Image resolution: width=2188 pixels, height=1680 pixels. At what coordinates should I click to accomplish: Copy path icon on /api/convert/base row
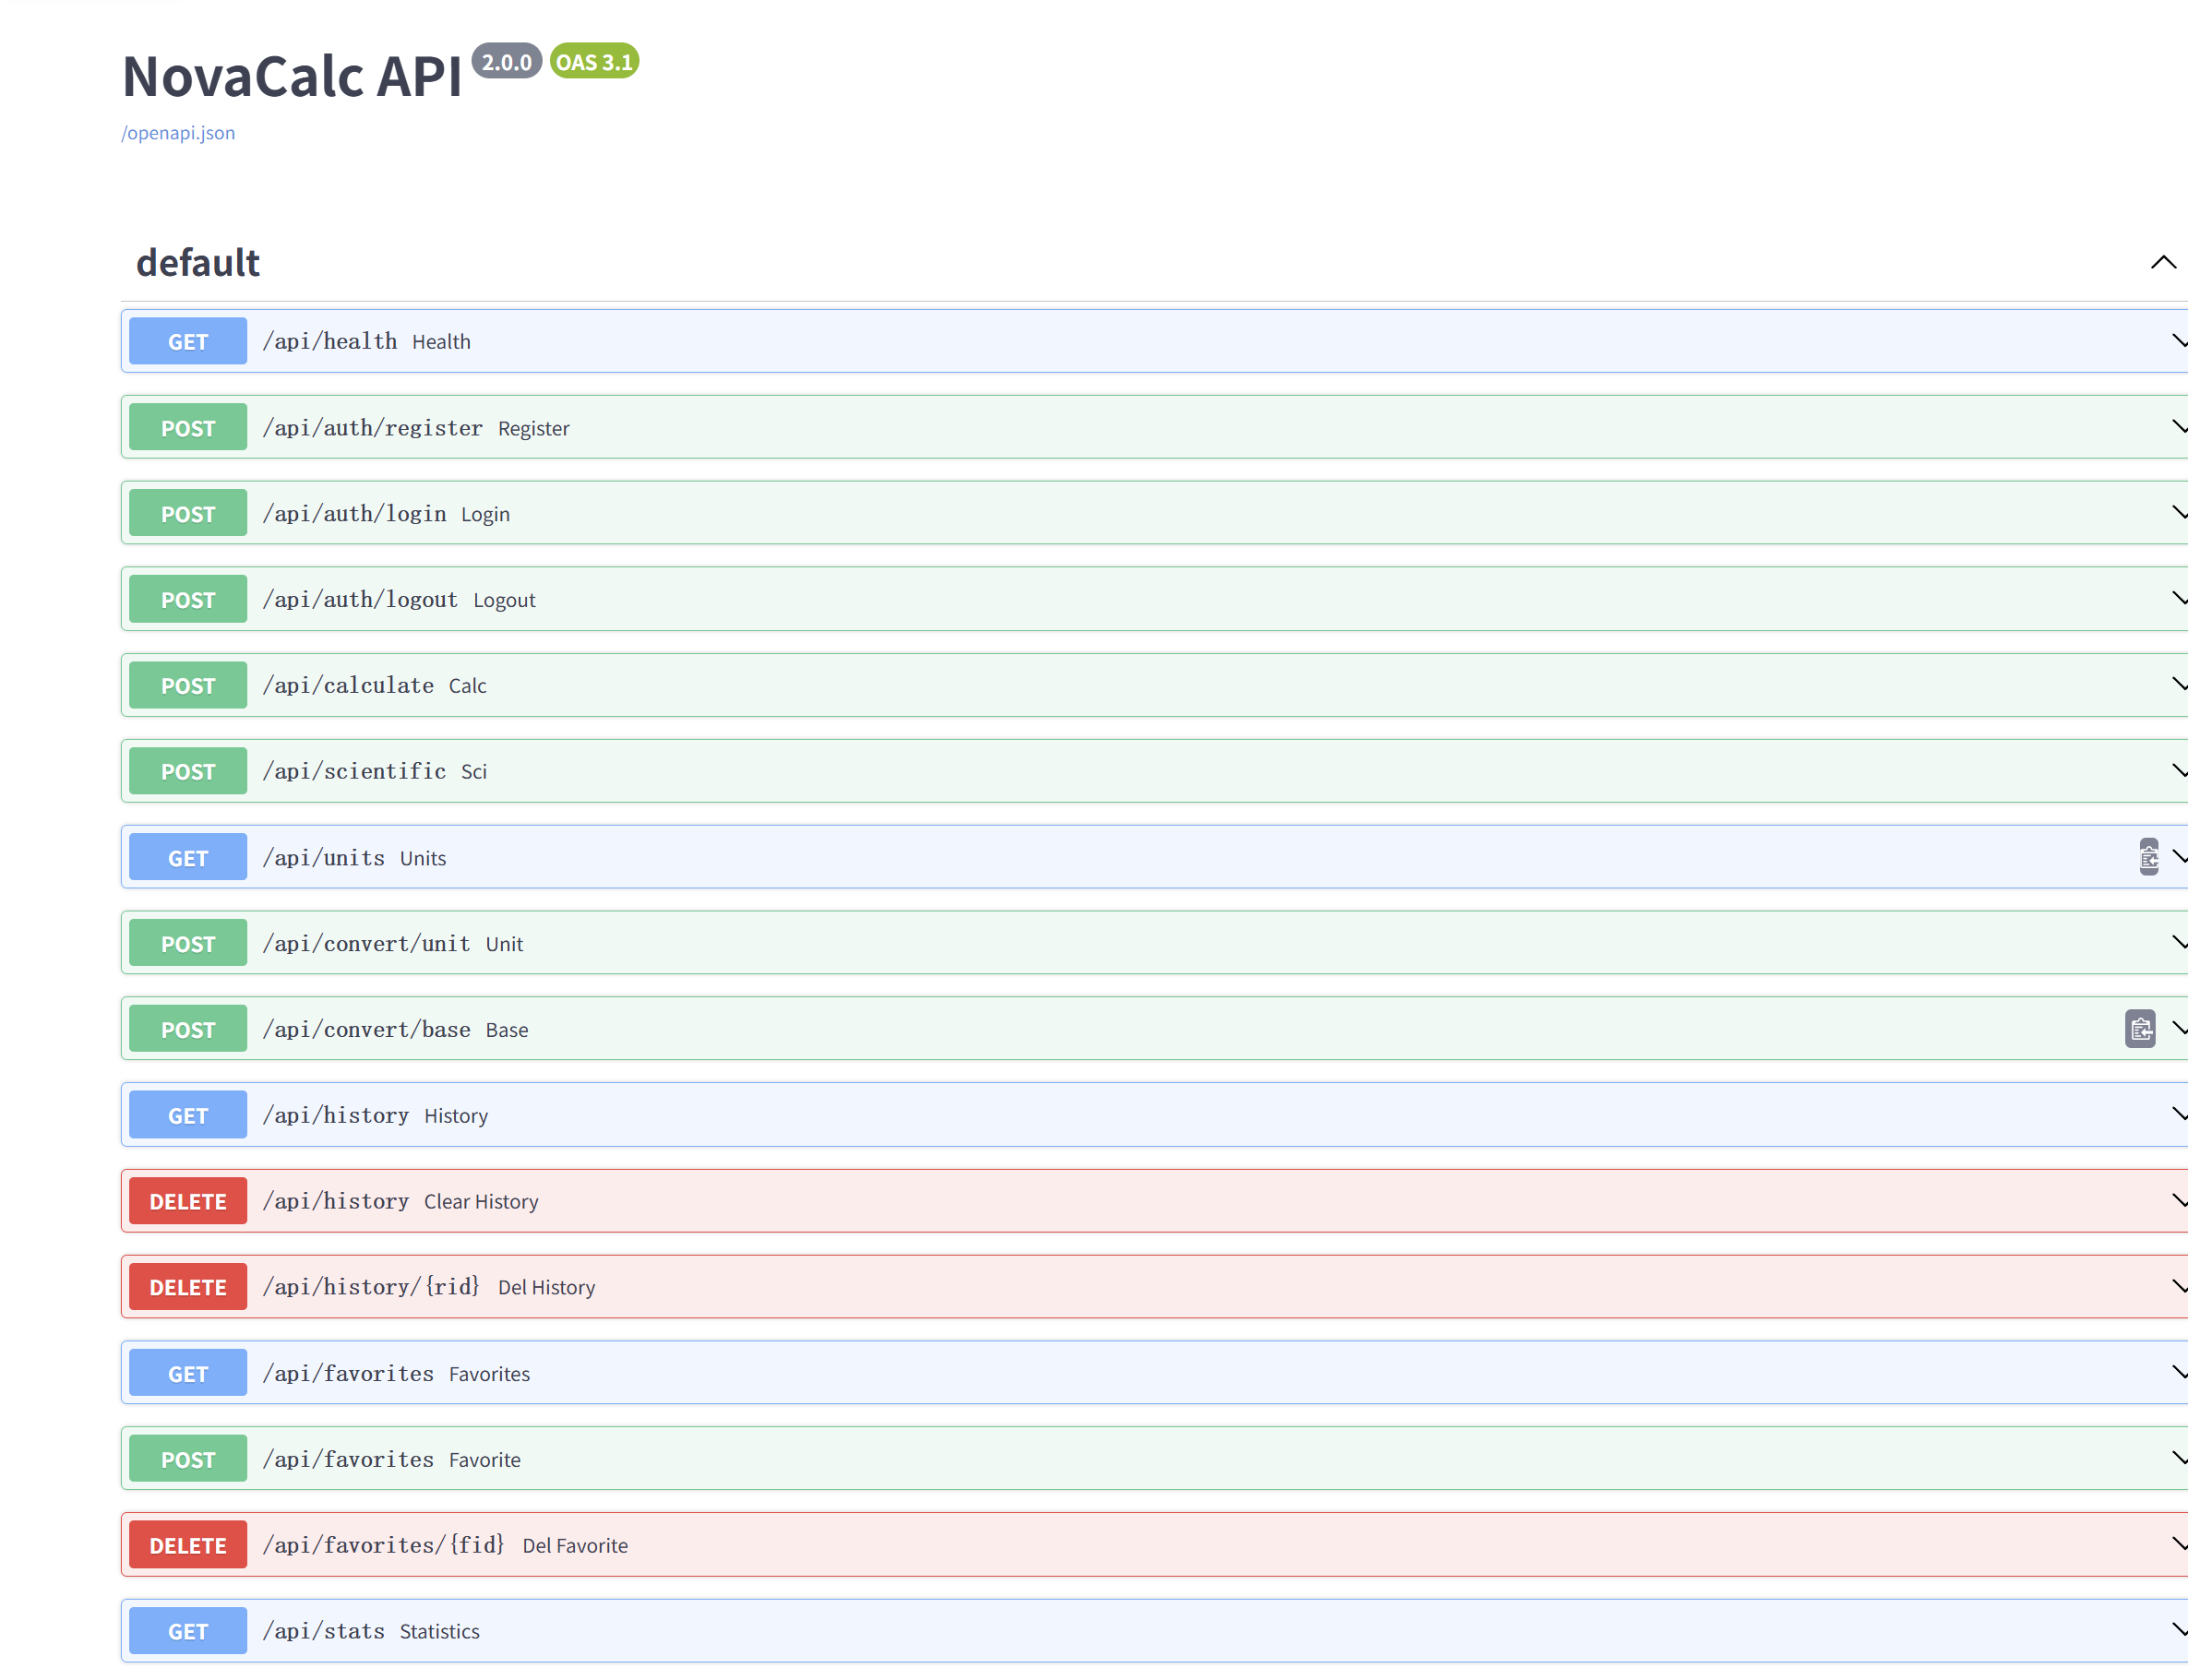[x=2140, y=1029]
